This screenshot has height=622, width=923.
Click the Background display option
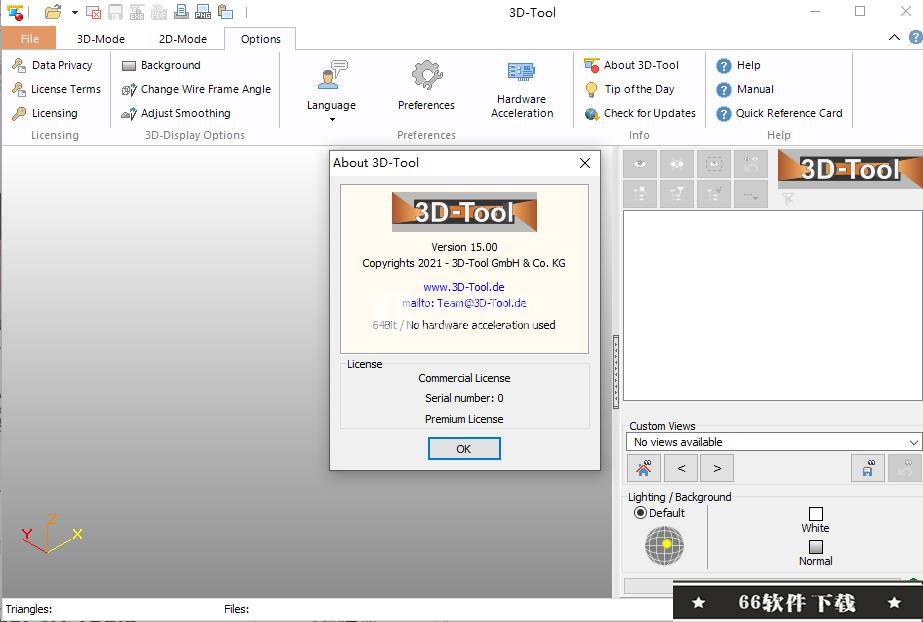161,65
